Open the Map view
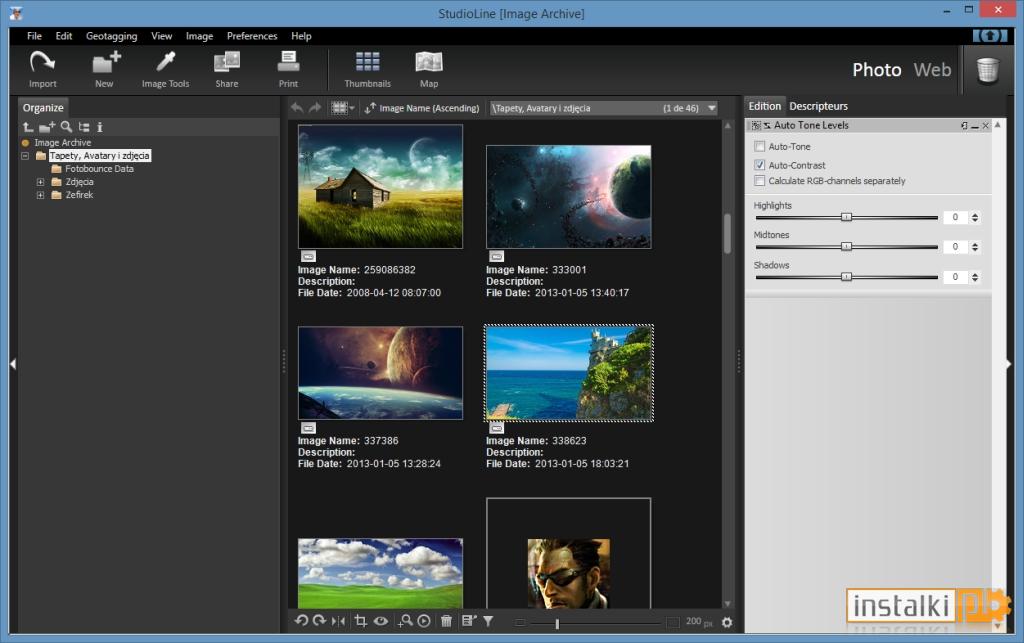This screenshot has width=1024, height=643. coord(429,68)
